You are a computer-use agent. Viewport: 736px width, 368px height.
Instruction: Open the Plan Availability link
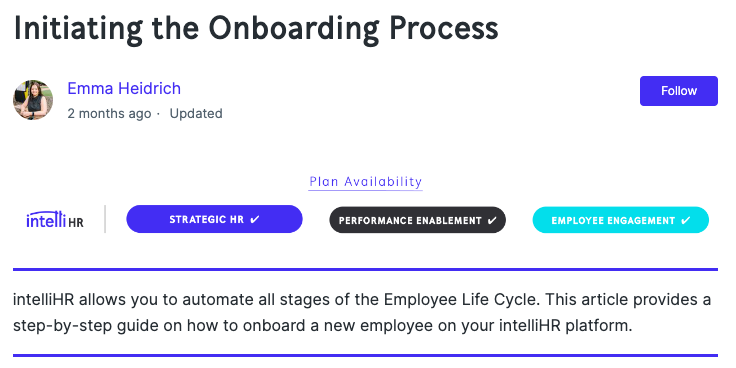point(366,182)
